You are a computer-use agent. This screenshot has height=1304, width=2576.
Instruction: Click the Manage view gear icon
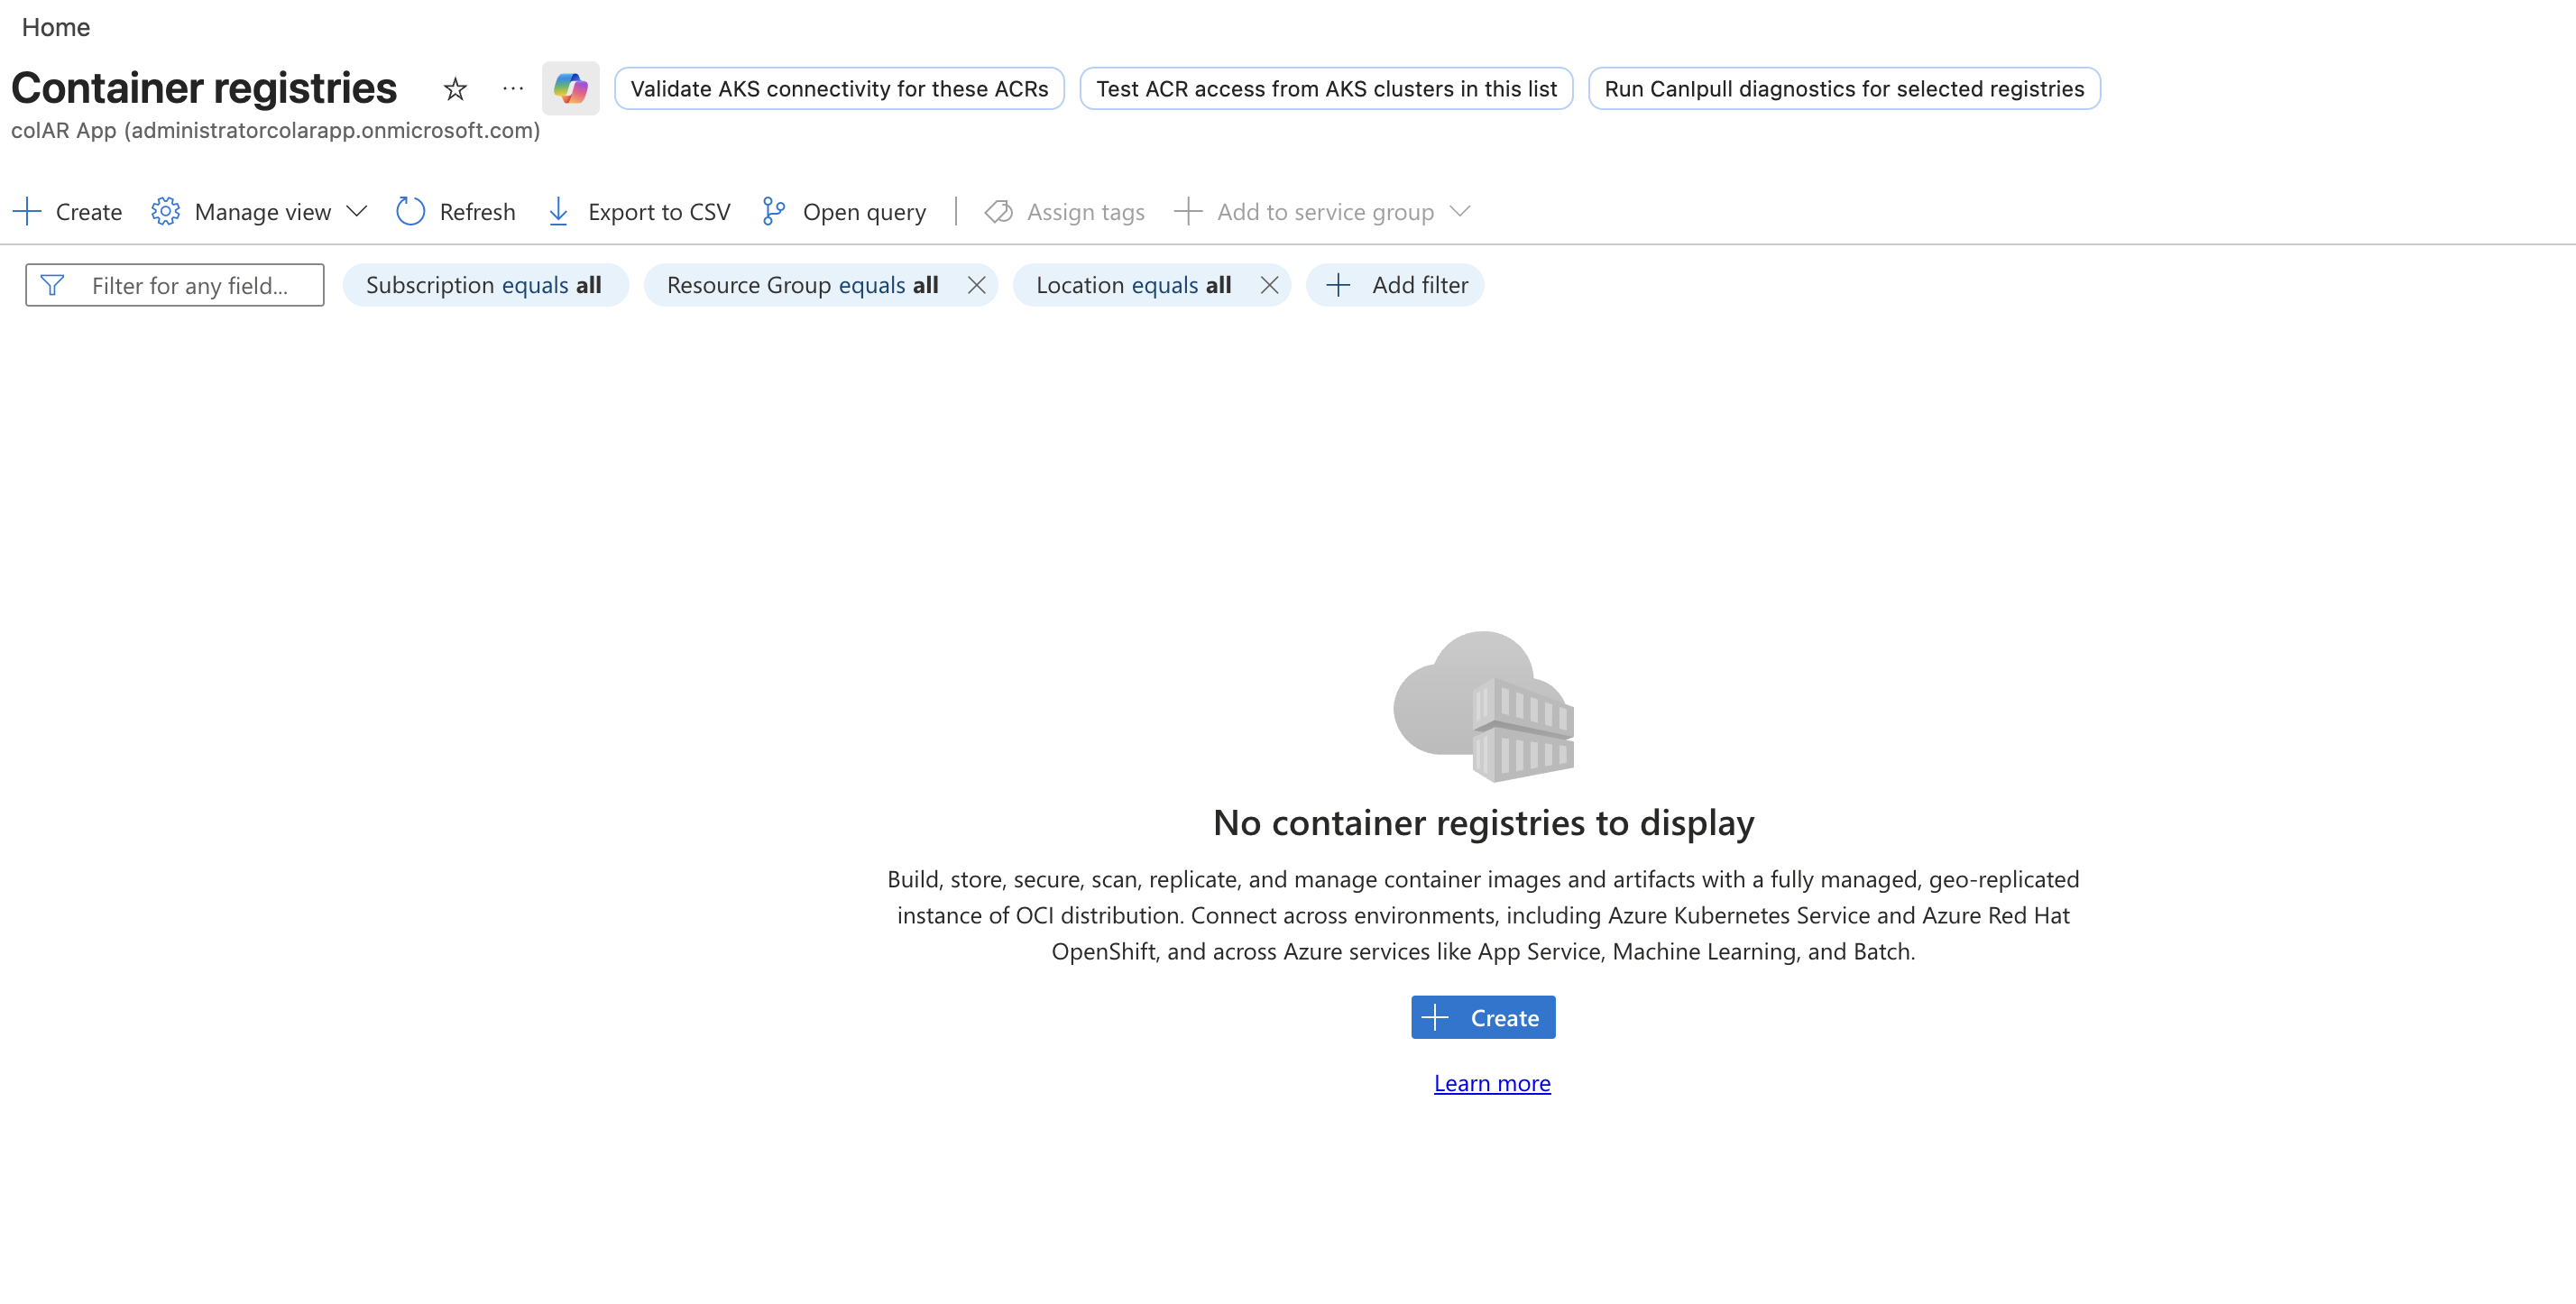[165, 211]
